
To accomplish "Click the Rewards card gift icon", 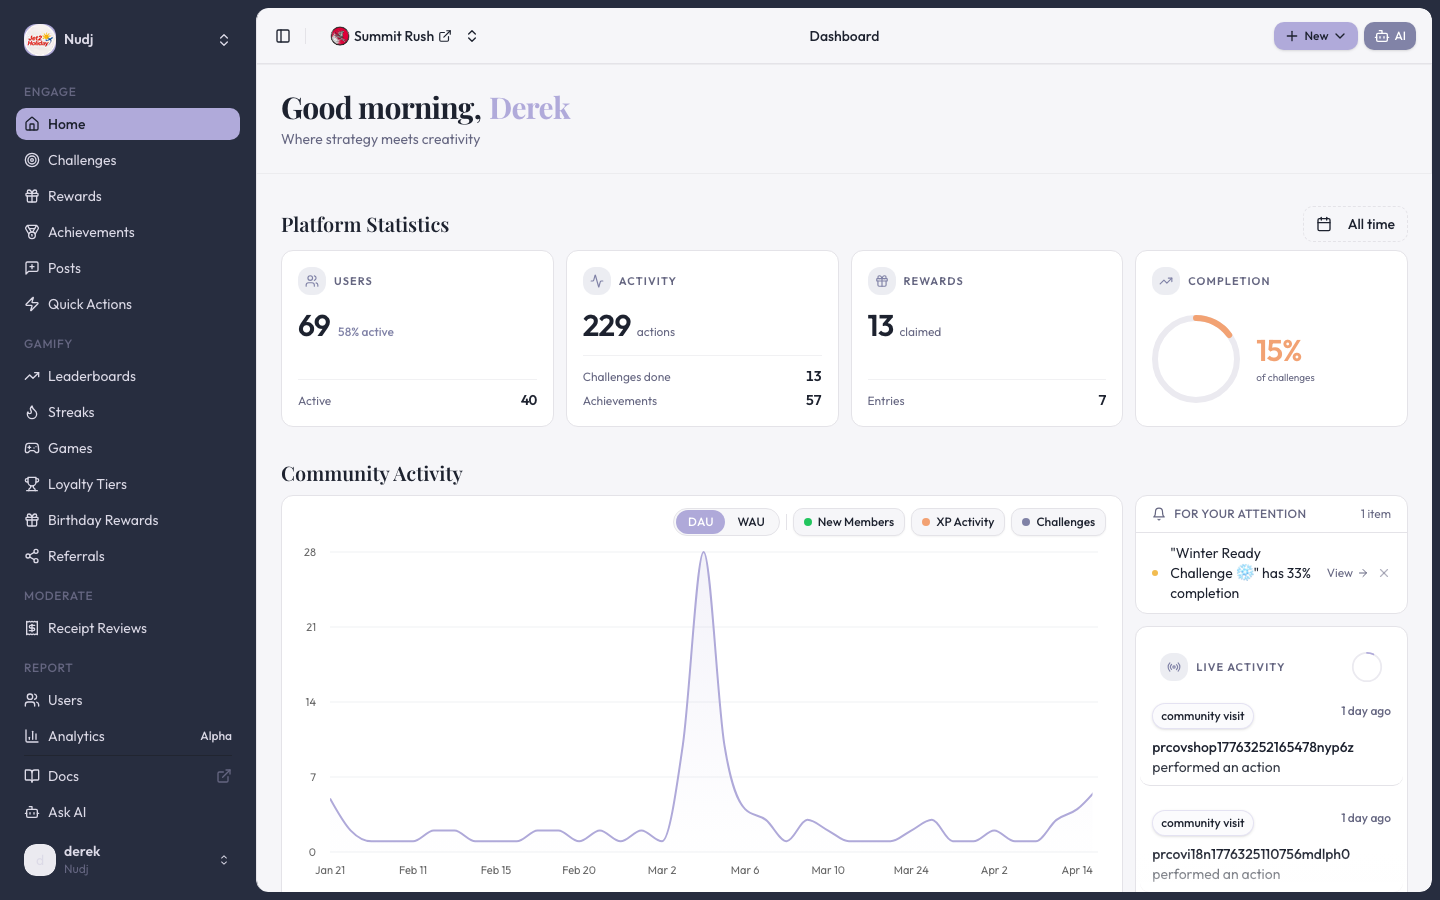I will pos(881,281).
